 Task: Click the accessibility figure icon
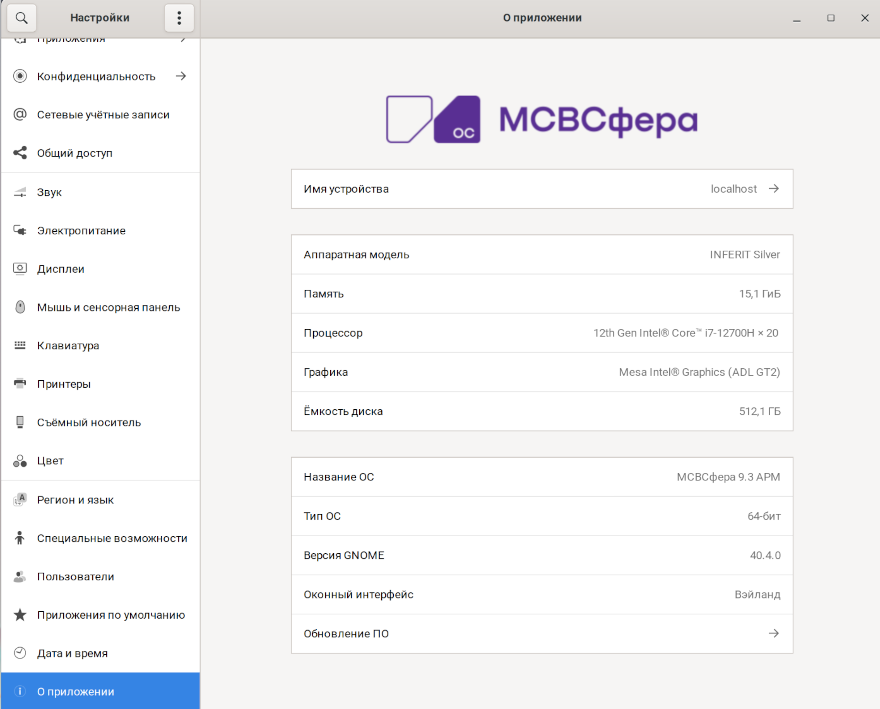[20, 538]
